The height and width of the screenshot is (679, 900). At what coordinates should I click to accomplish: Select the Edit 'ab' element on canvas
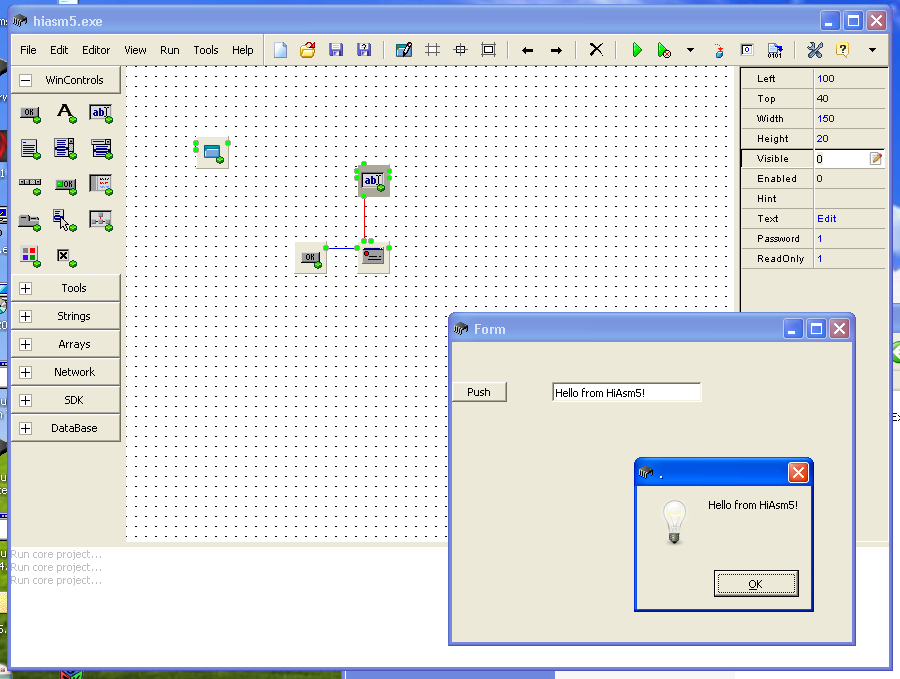pos(373,181)
